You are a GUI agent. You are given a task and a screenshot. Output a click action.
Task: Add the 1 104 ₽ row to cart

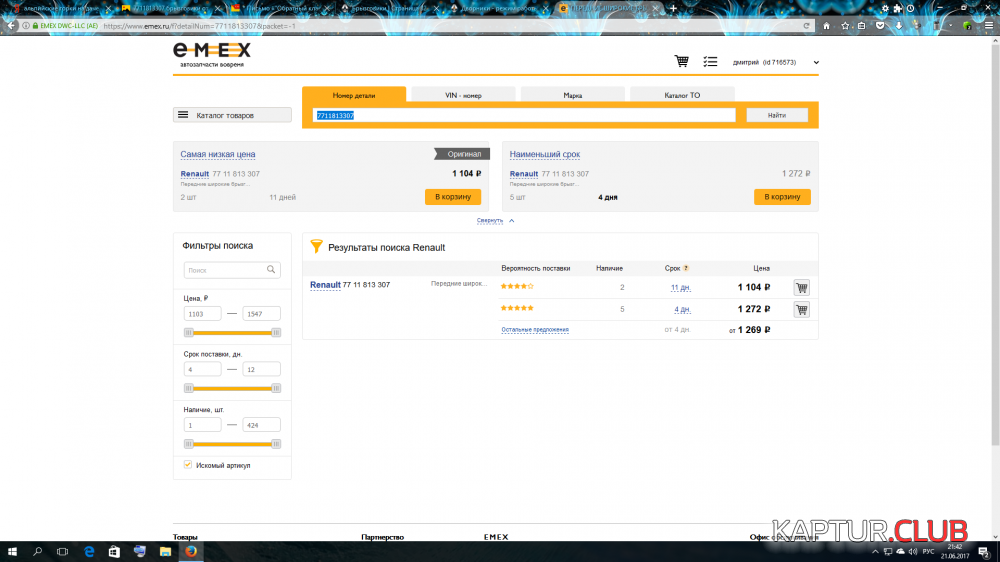(802, 288)
